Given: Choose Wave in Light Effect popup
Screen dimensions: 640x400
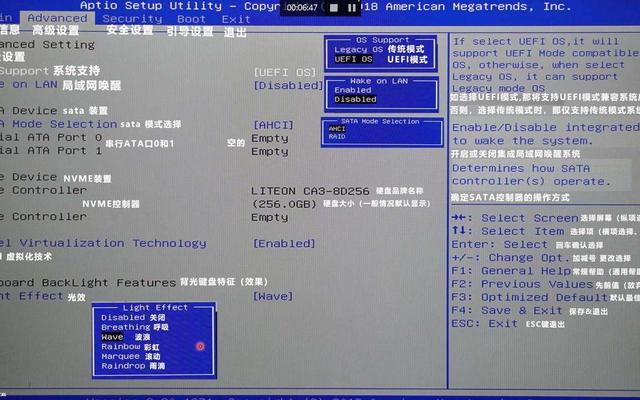Looking at the screenshot, I should 112,337.
